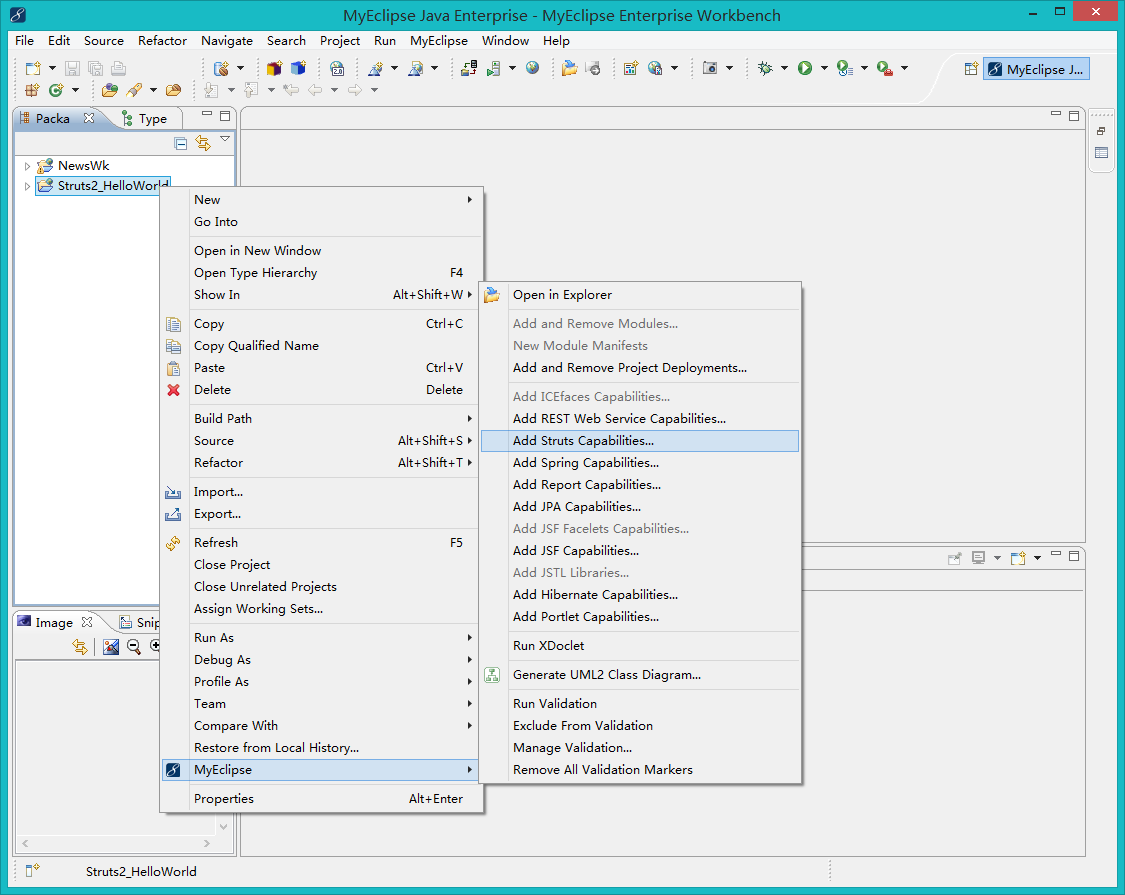Choose Add Hibernate Capabilities...
The width and height of the screenshot is (1125, 895).
click(x=639, y=594)
